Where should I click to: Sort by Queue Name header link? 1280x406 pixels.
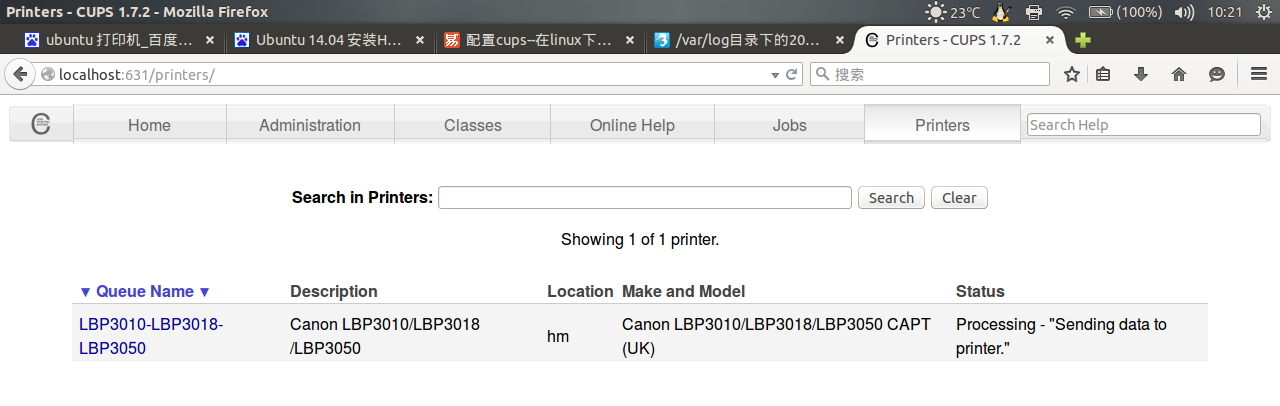[x=145, y=292]
